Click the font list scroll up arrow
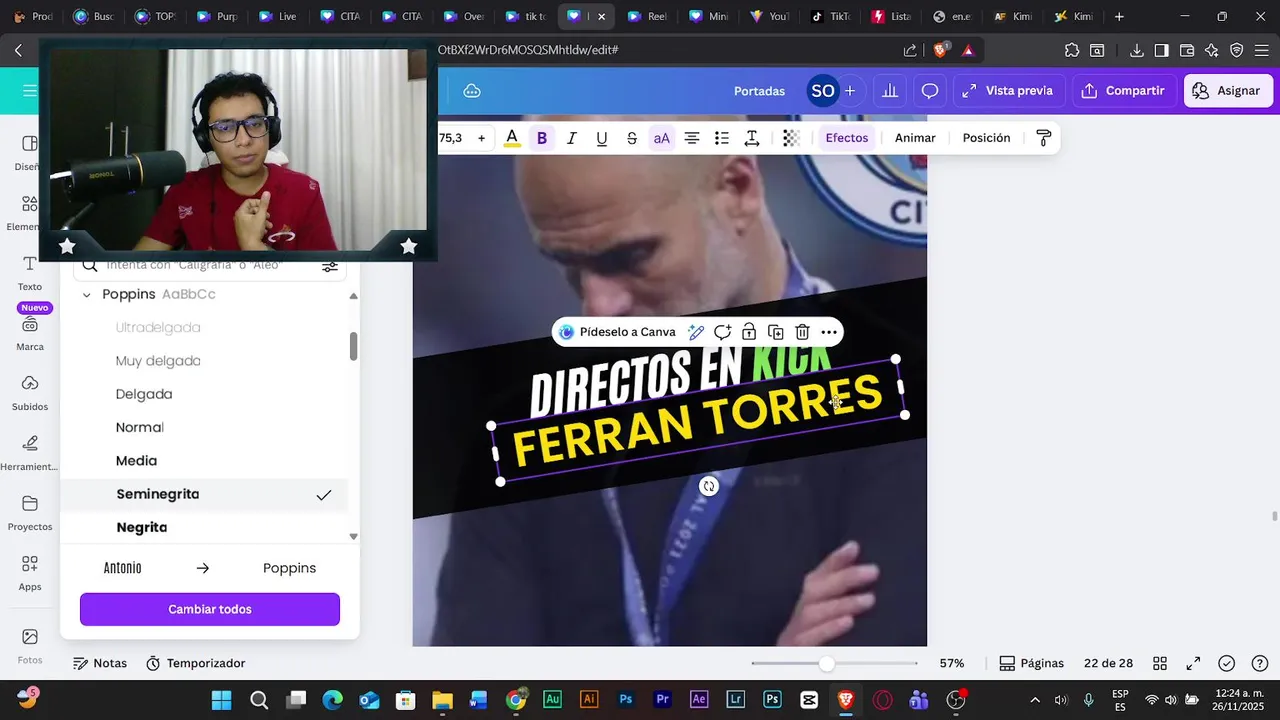Viewport: 1280px width, 720px height. 353,296
